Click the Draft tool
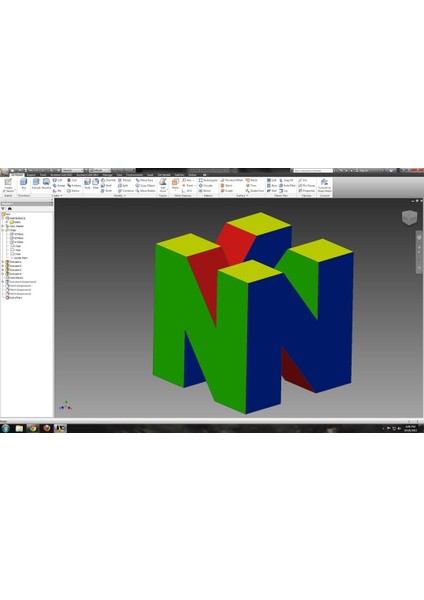The image size is (424, 600). [x=106, y=191]
